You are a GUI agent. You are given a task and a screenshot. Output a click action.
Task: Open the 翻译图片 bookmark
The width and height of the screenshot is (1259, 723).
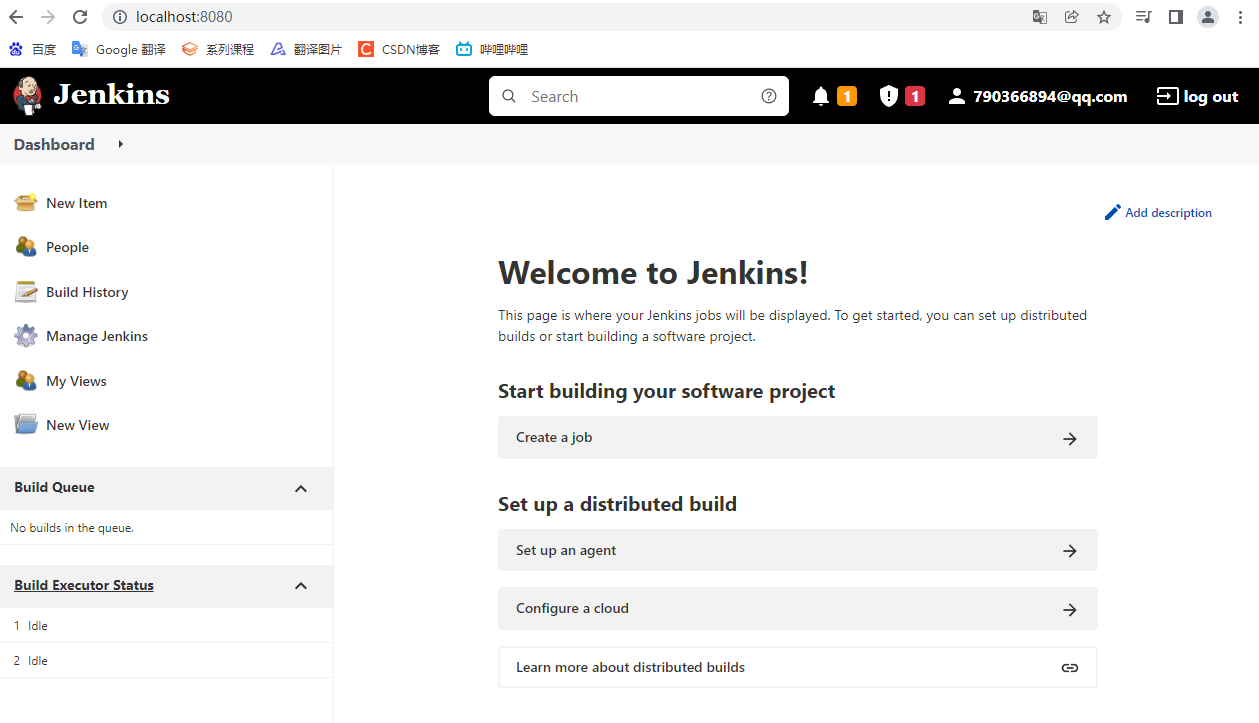pyautogui.click(x=306, y=49)
